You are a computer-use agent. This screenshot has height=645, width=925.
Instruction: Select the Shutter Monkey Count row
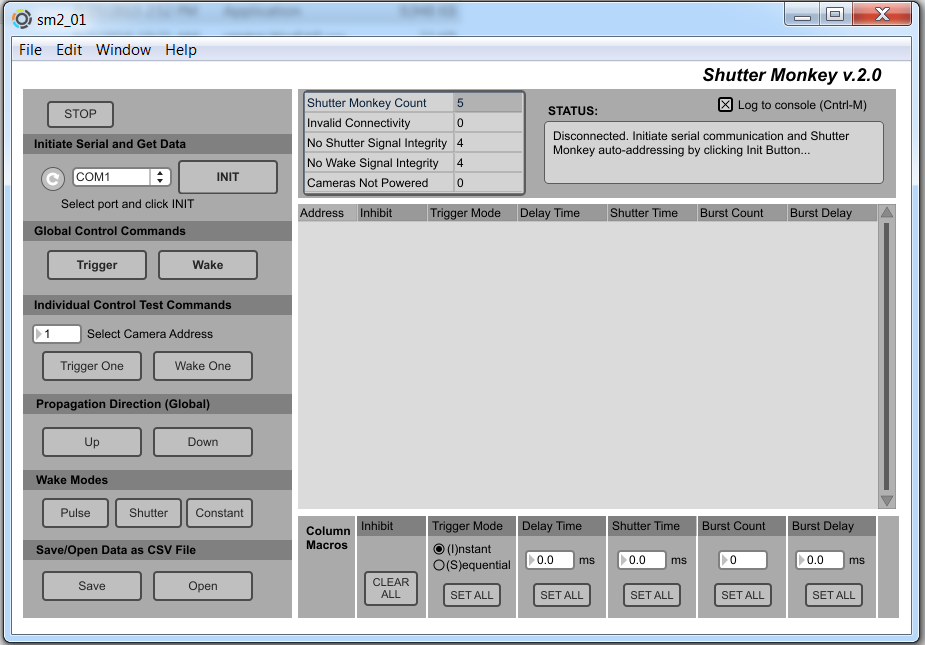coord(414,103)
